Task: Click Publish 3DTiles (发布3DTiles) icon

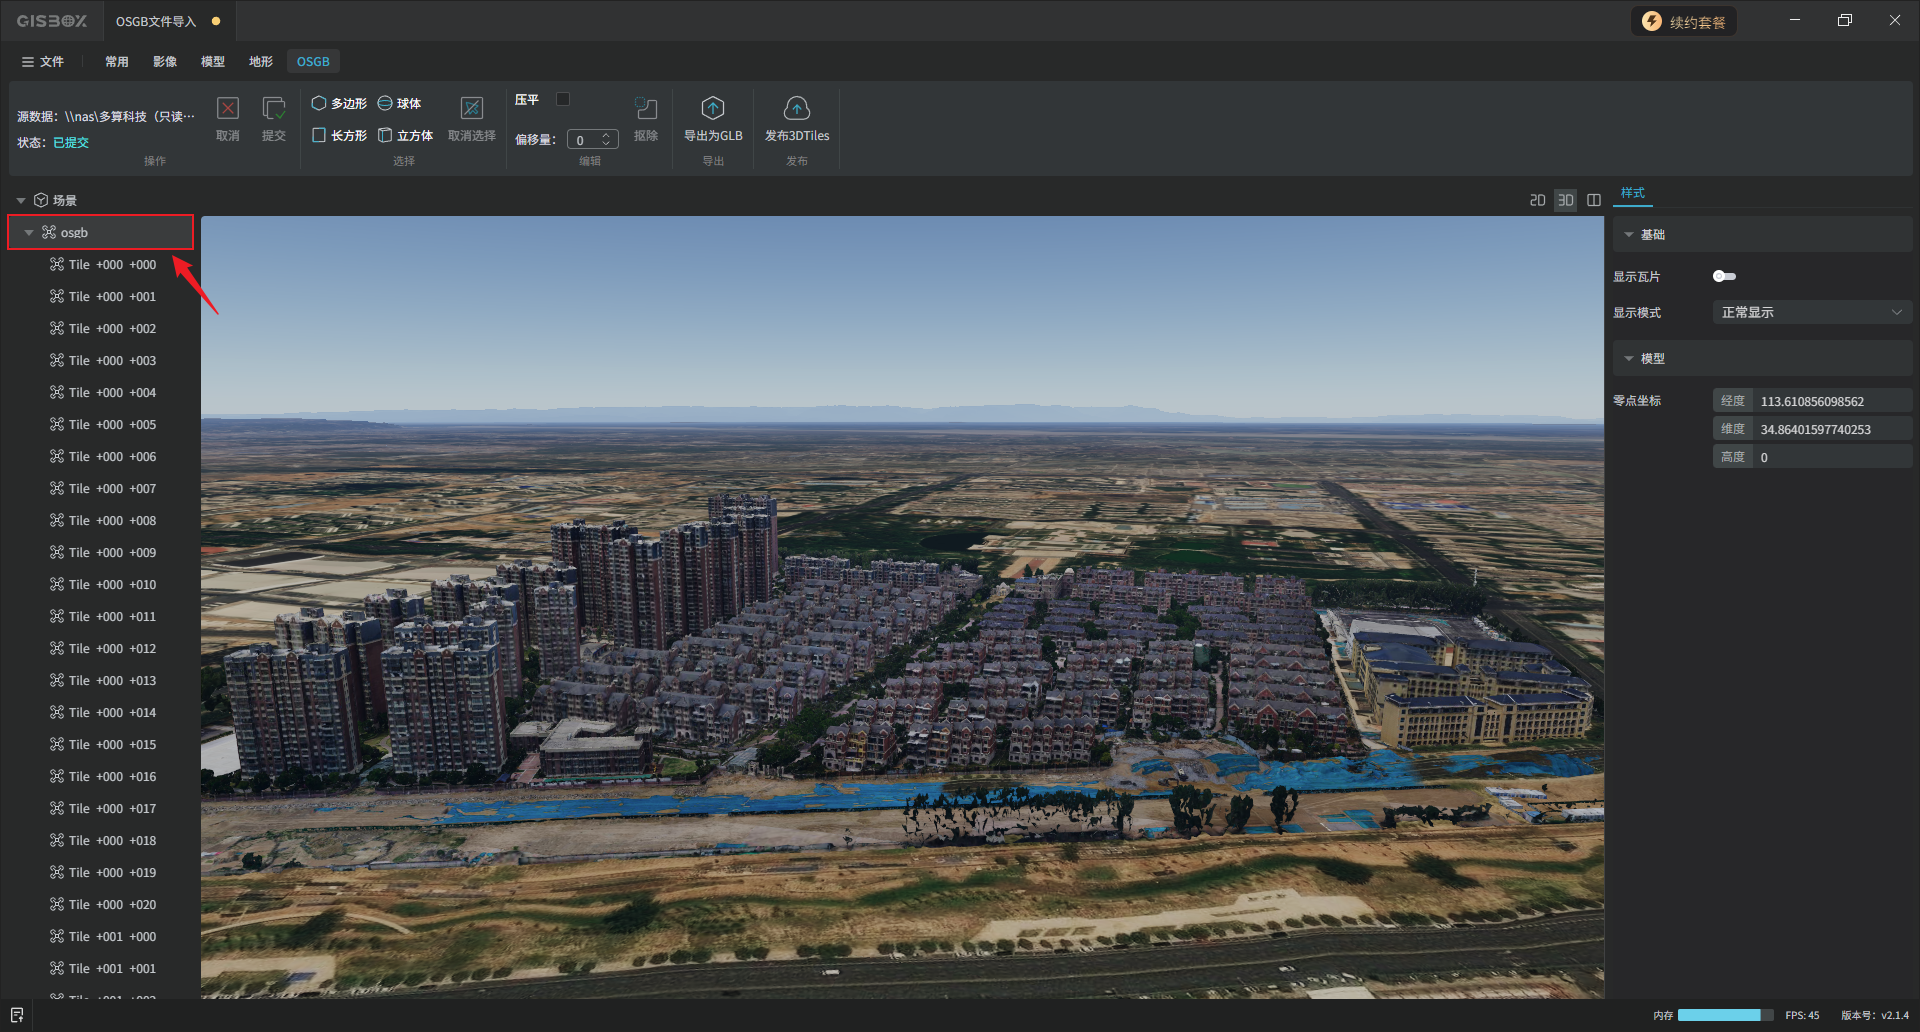Action: coord(796,109)
